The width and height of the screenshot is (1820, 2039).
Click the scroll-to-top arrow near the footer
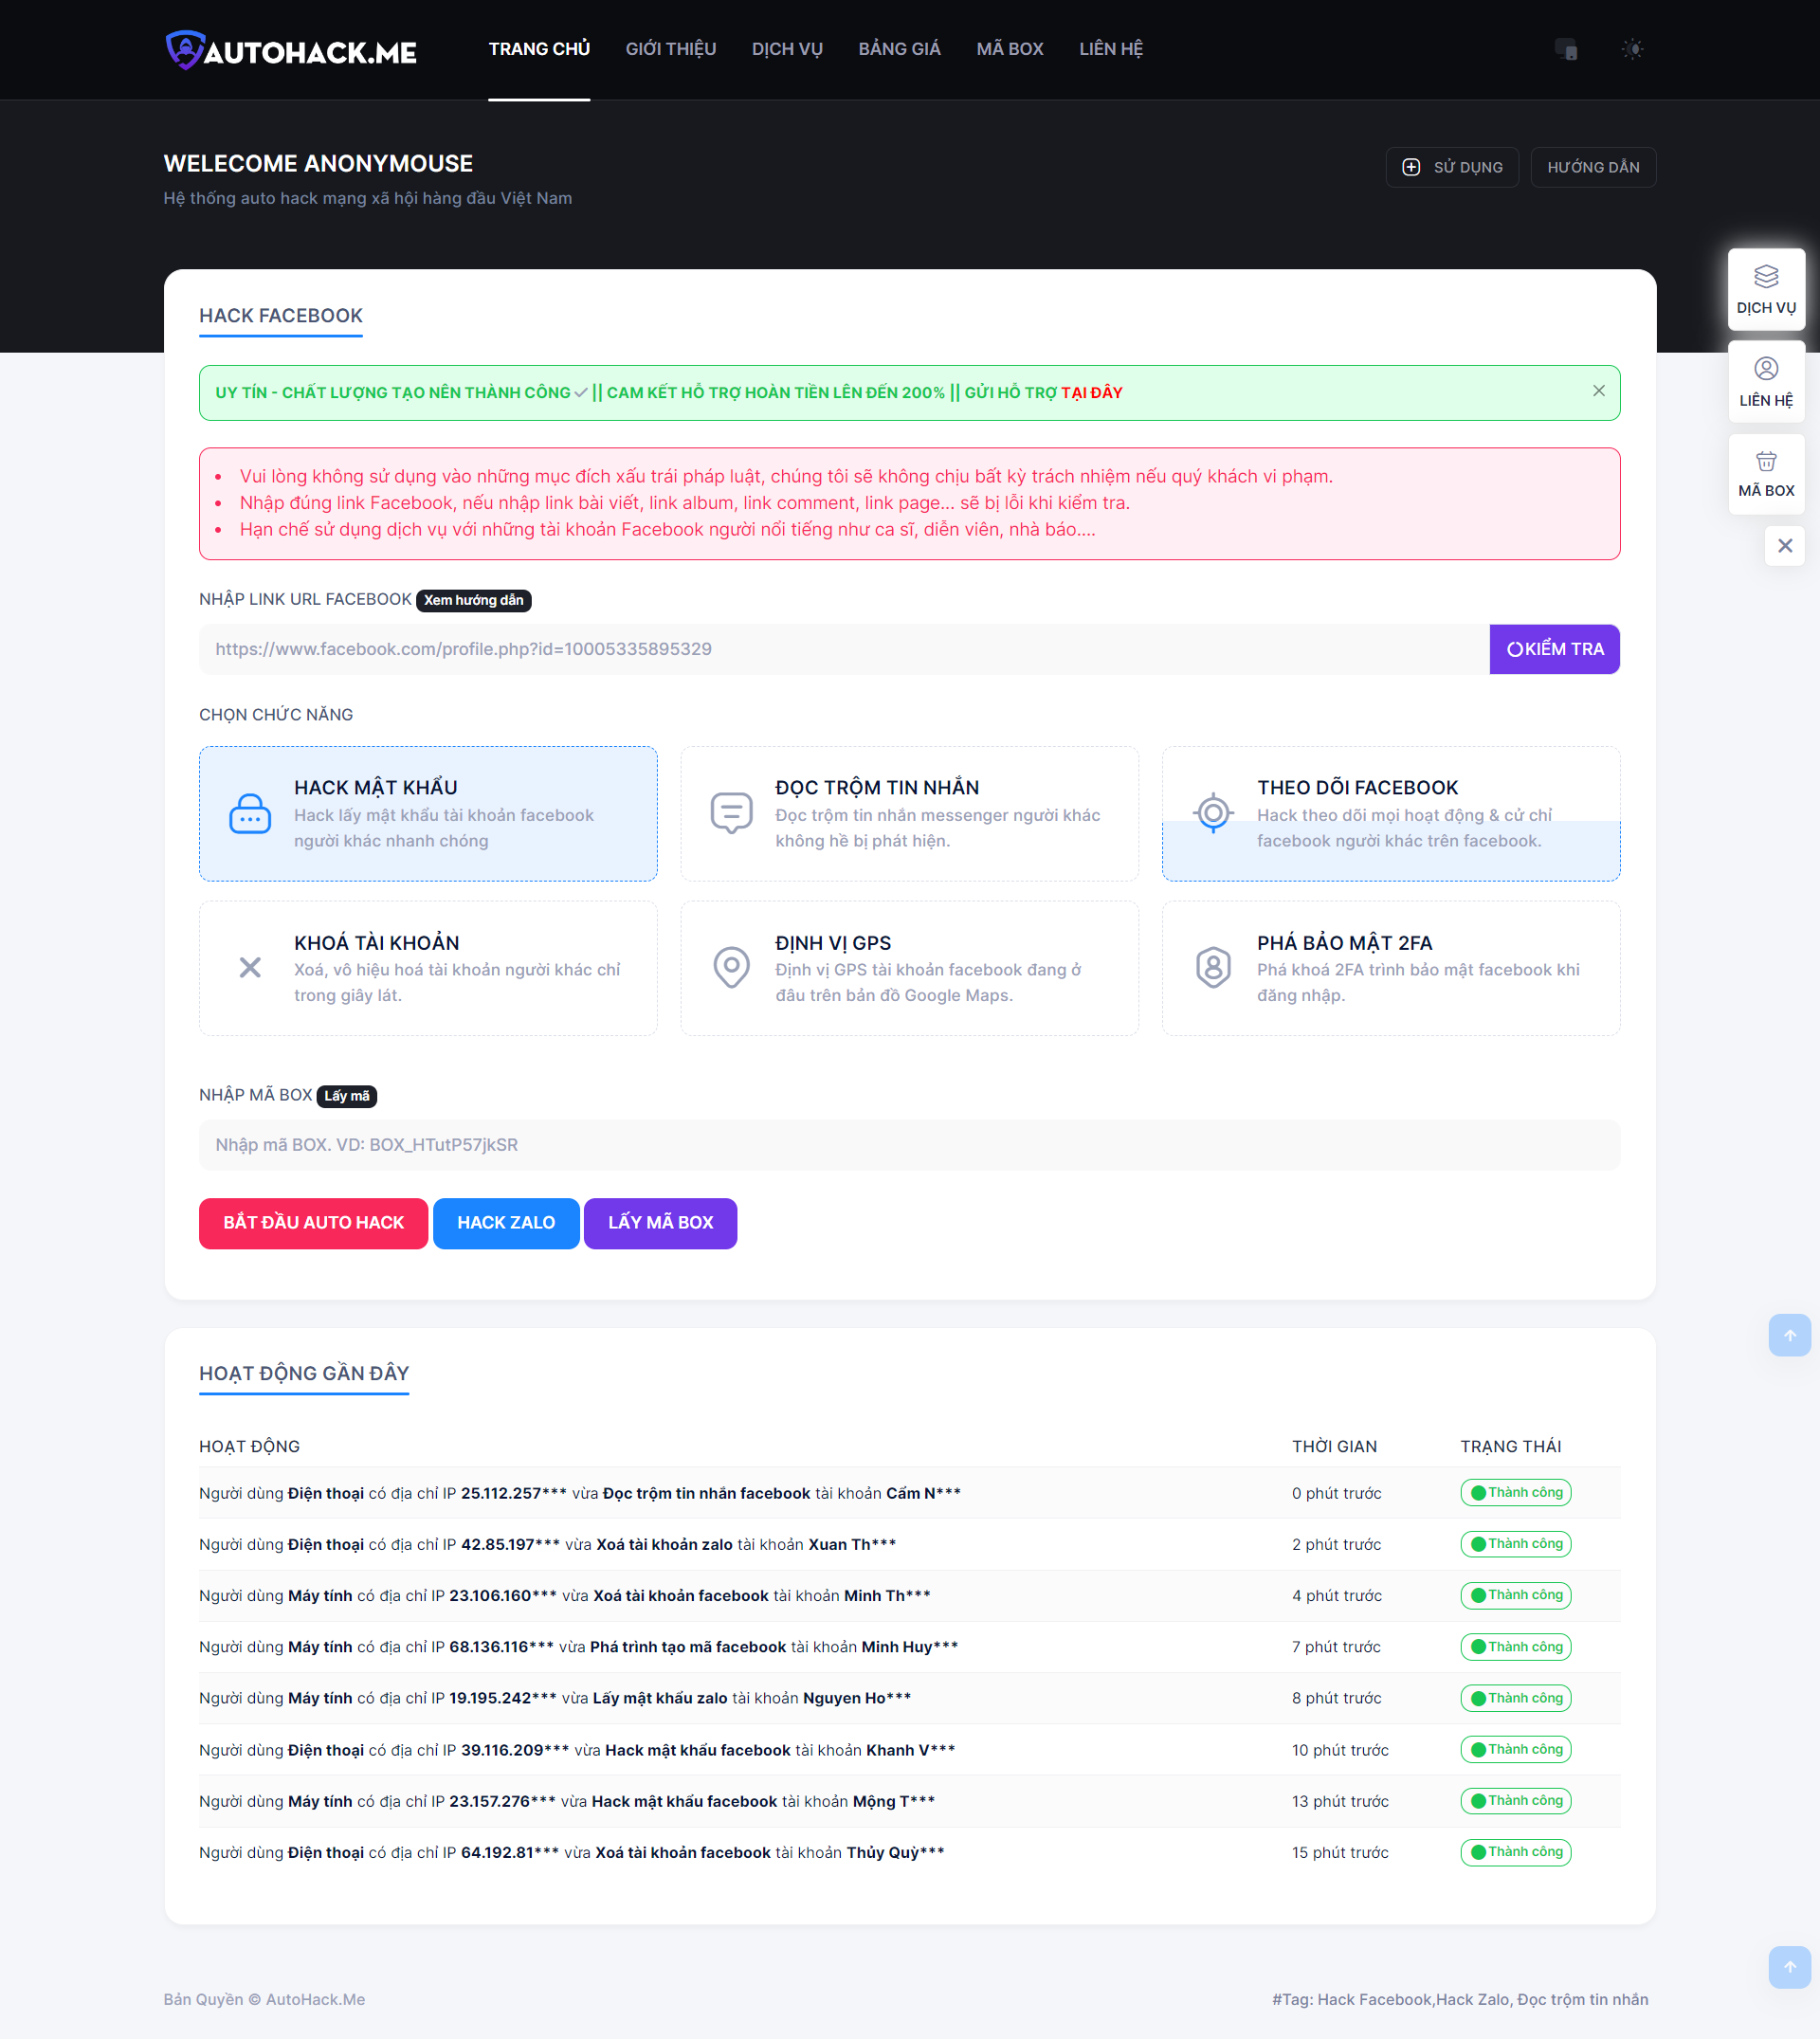[x=1789, y=1967]
